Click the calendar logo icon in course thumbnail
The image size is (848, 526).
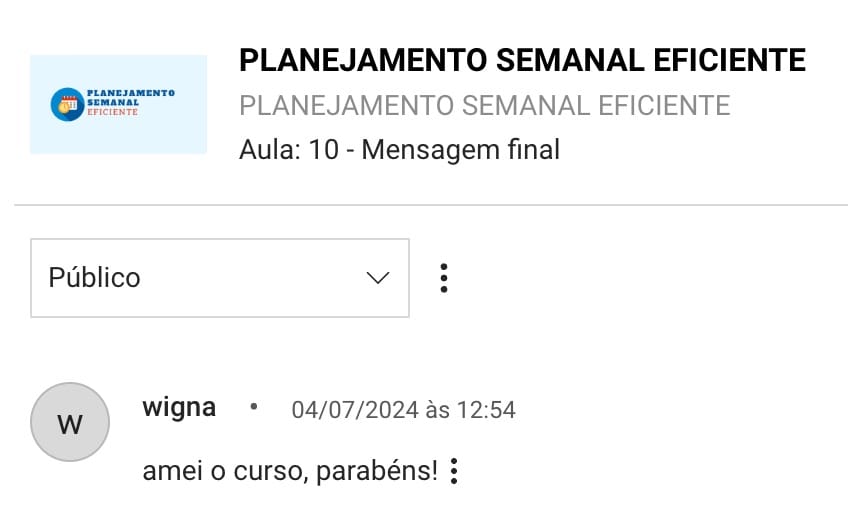(68, 104)
